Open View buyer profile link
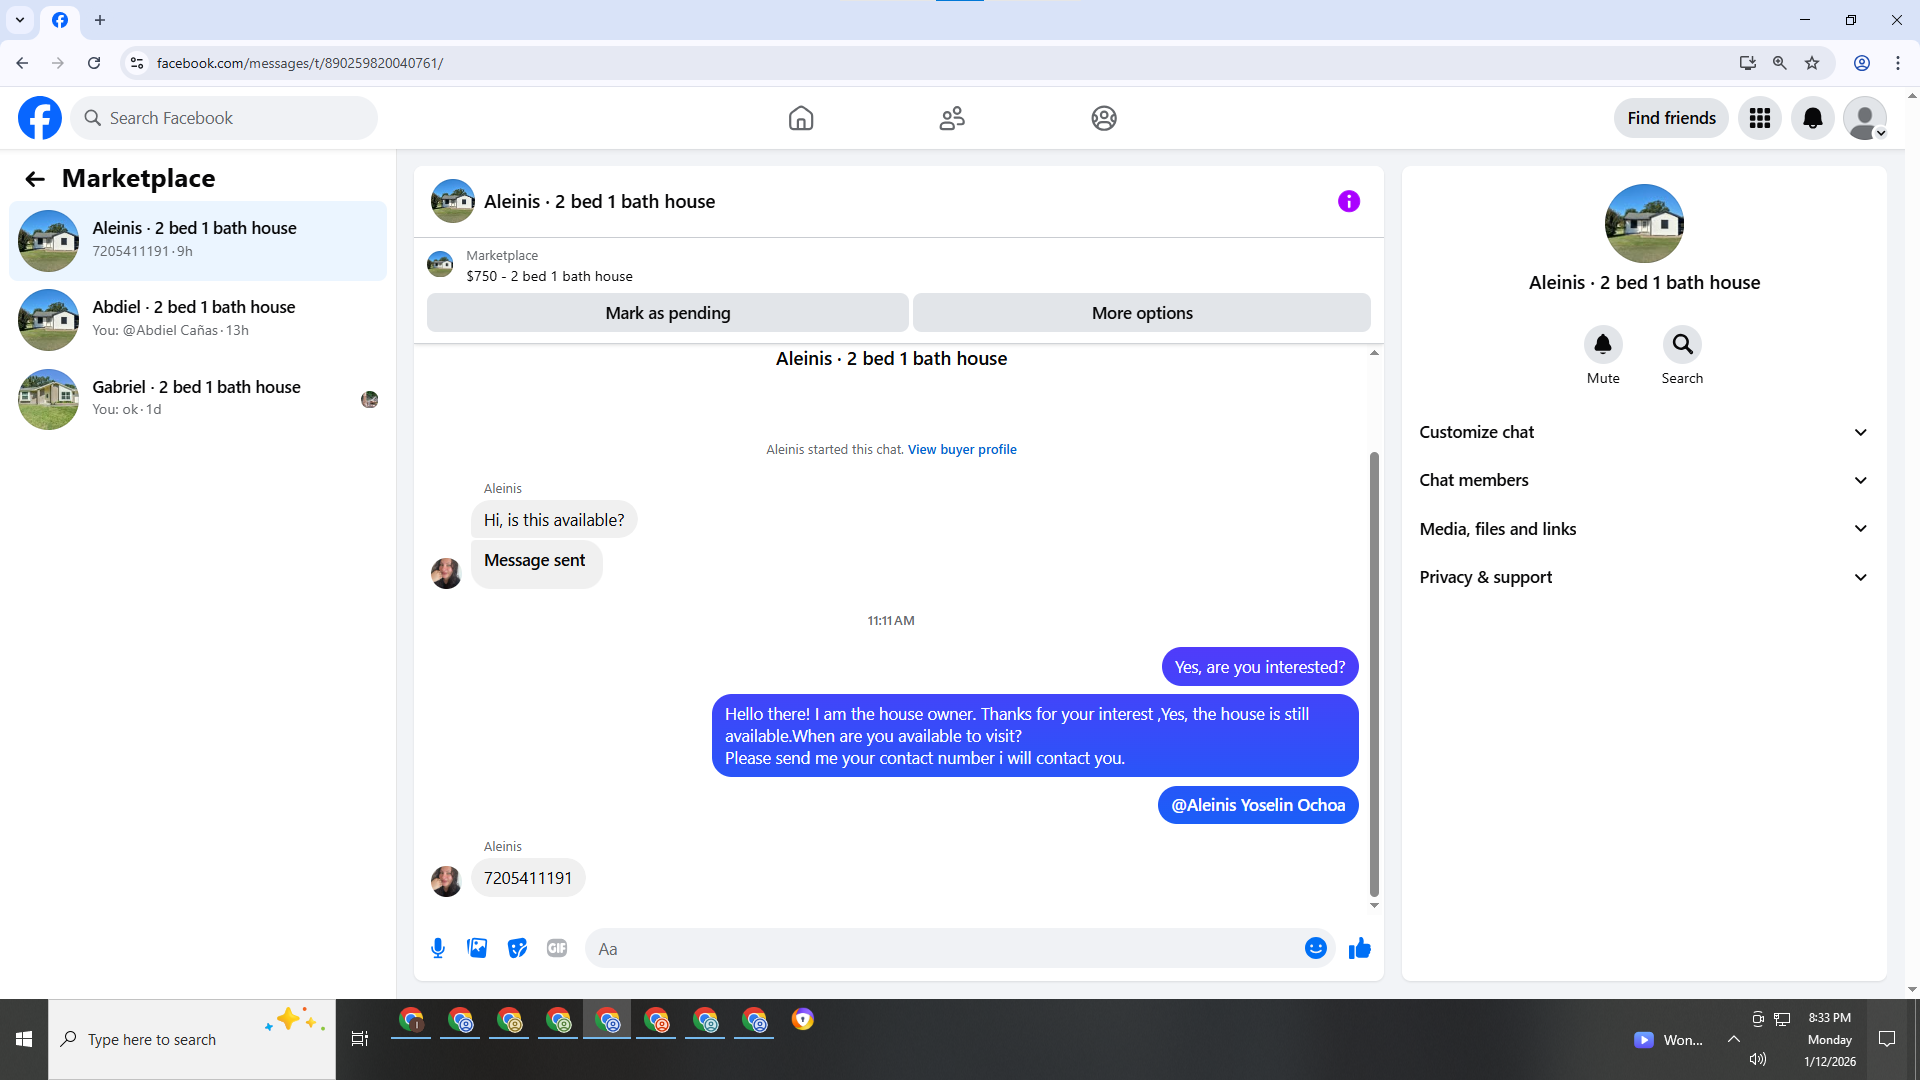Viewport: 1920px width, 1080px height. pyautogui.click(x=961, y=449)
